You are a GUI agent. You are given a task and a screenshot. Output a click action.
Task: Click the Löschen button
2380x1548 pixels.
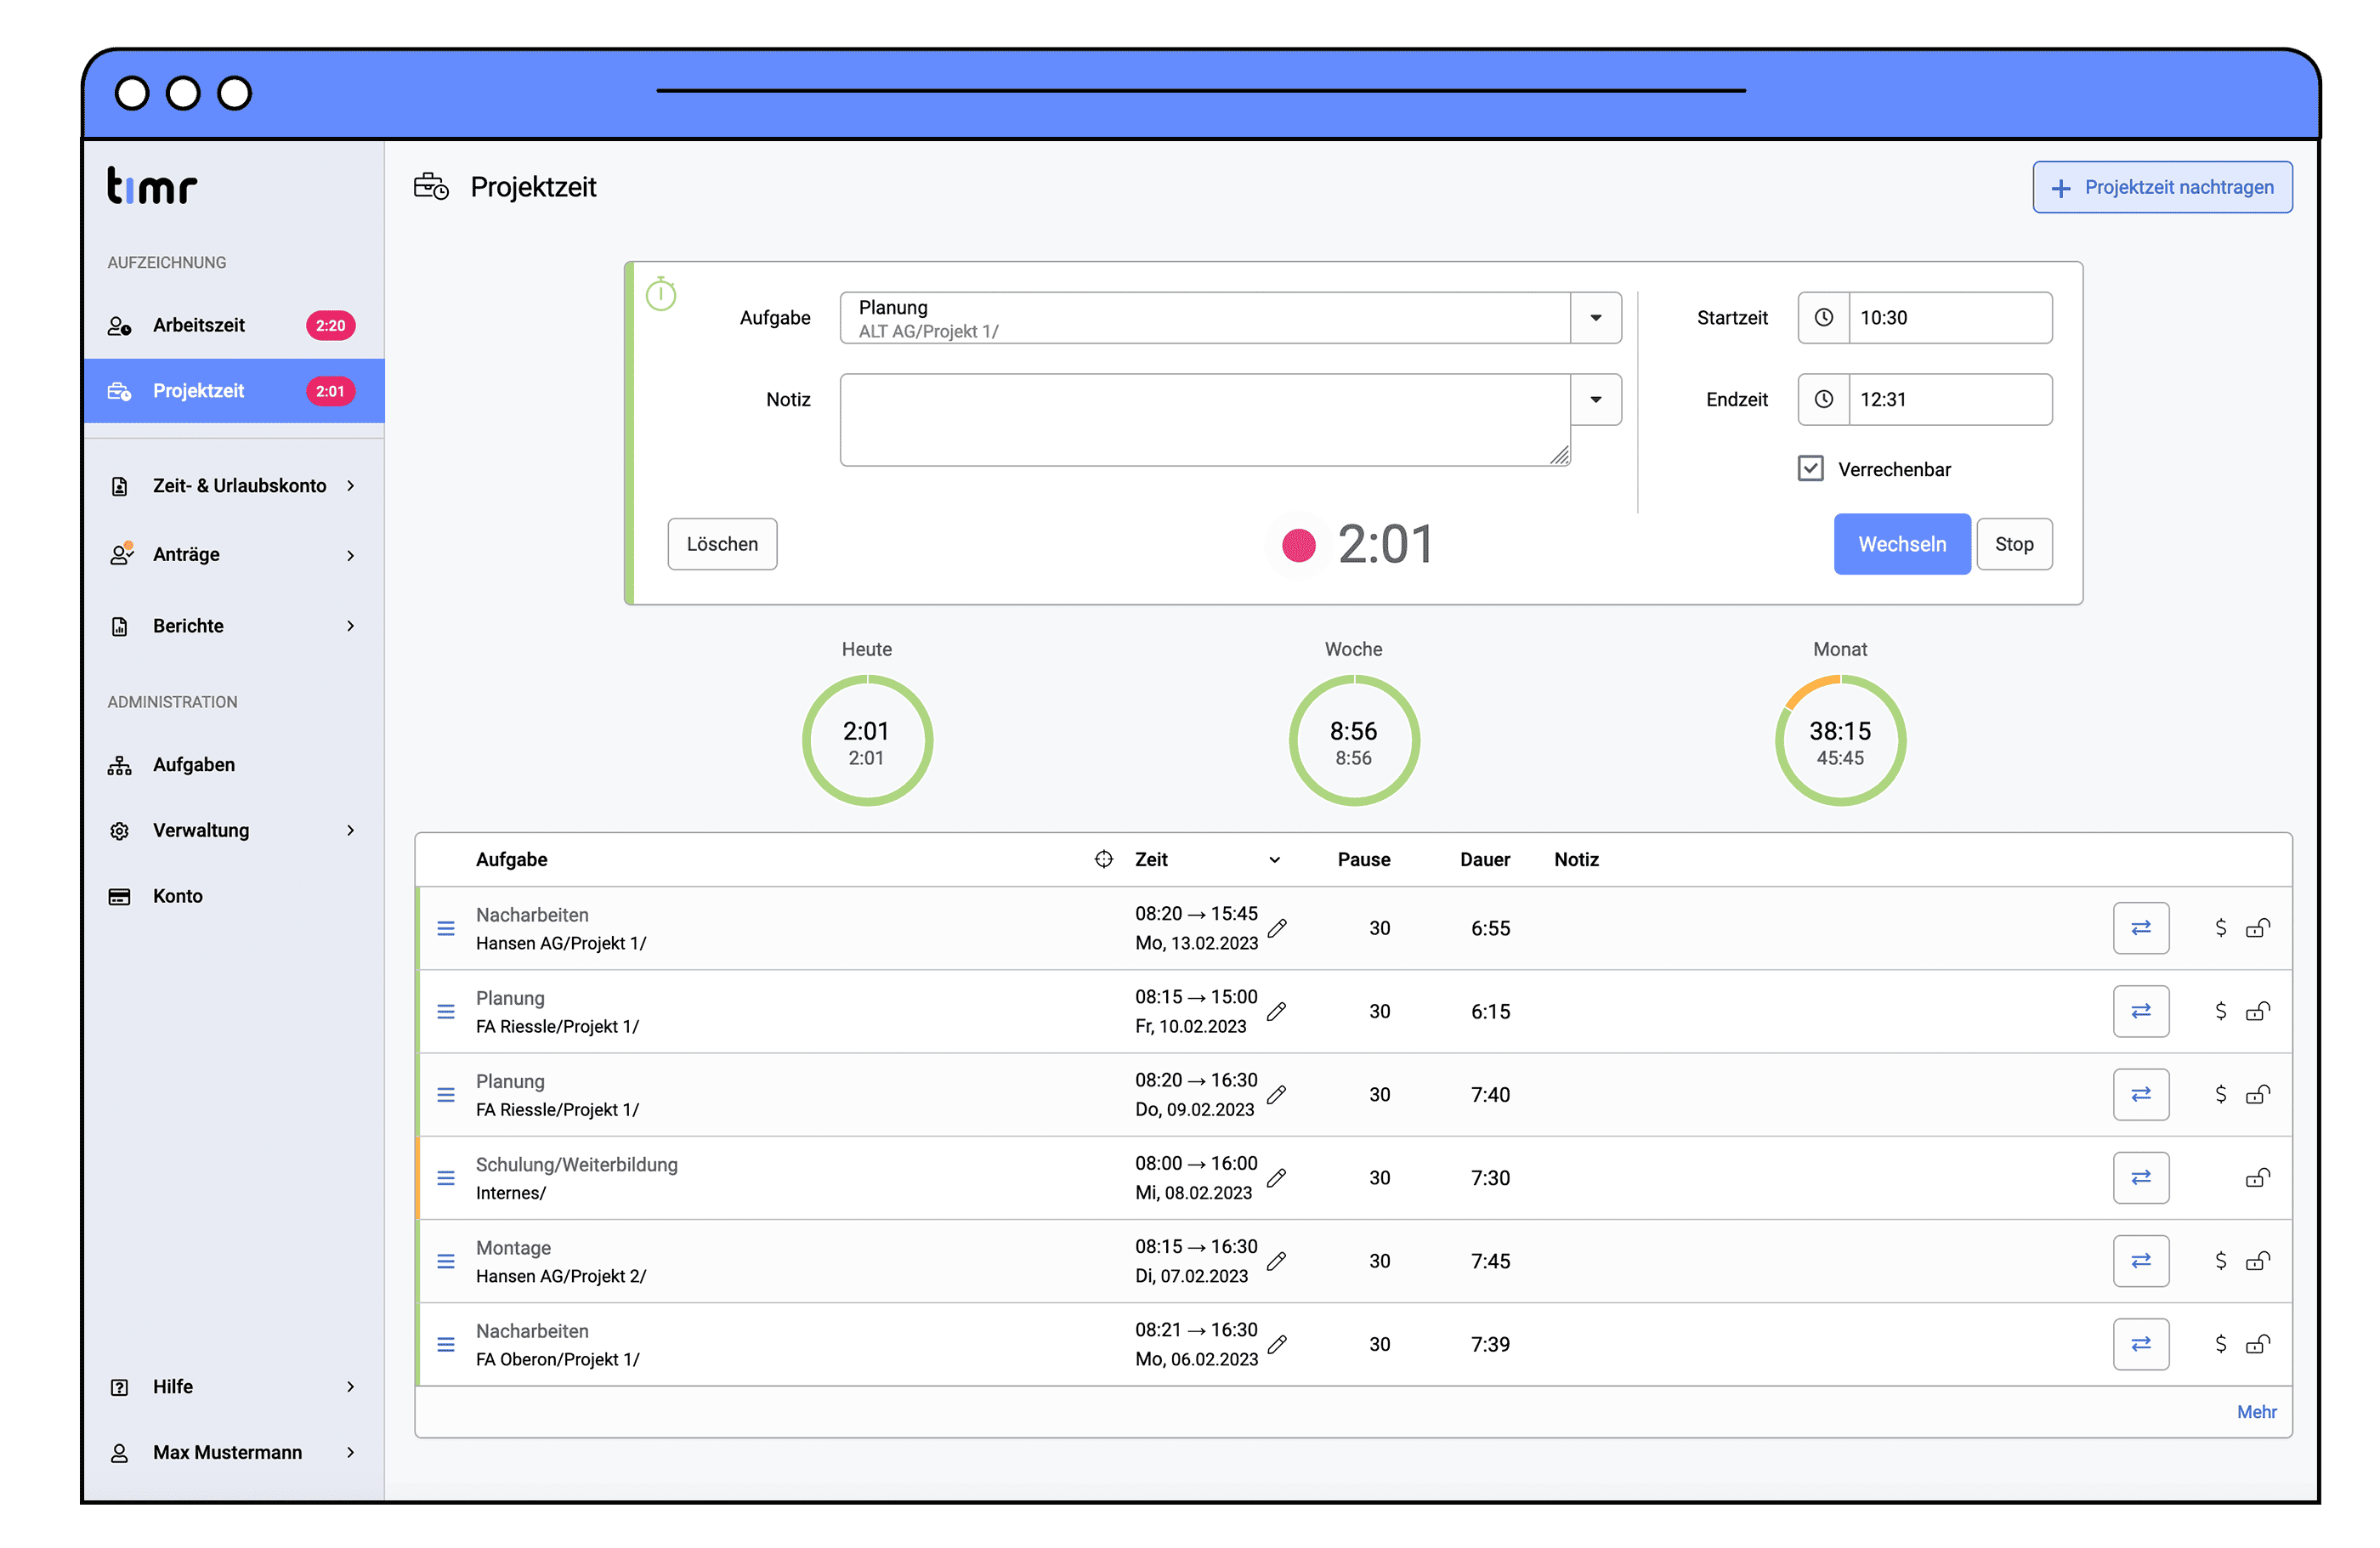tap(722, 543)
